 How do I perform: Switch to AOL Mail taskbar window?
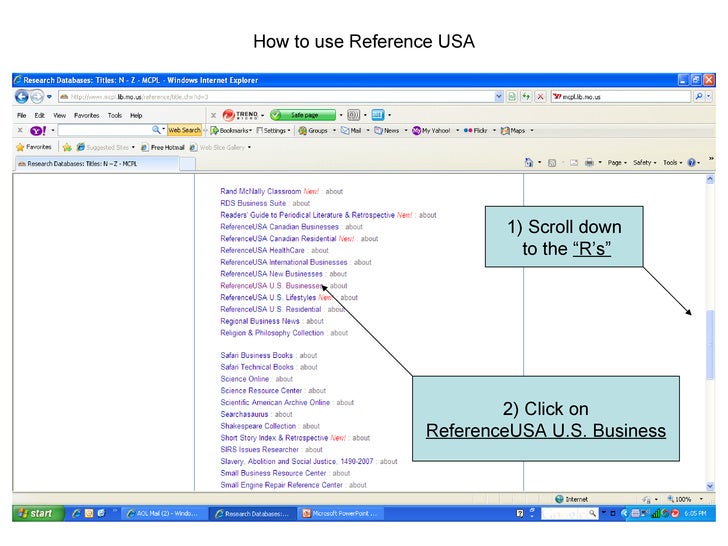(x=162, y=514)
